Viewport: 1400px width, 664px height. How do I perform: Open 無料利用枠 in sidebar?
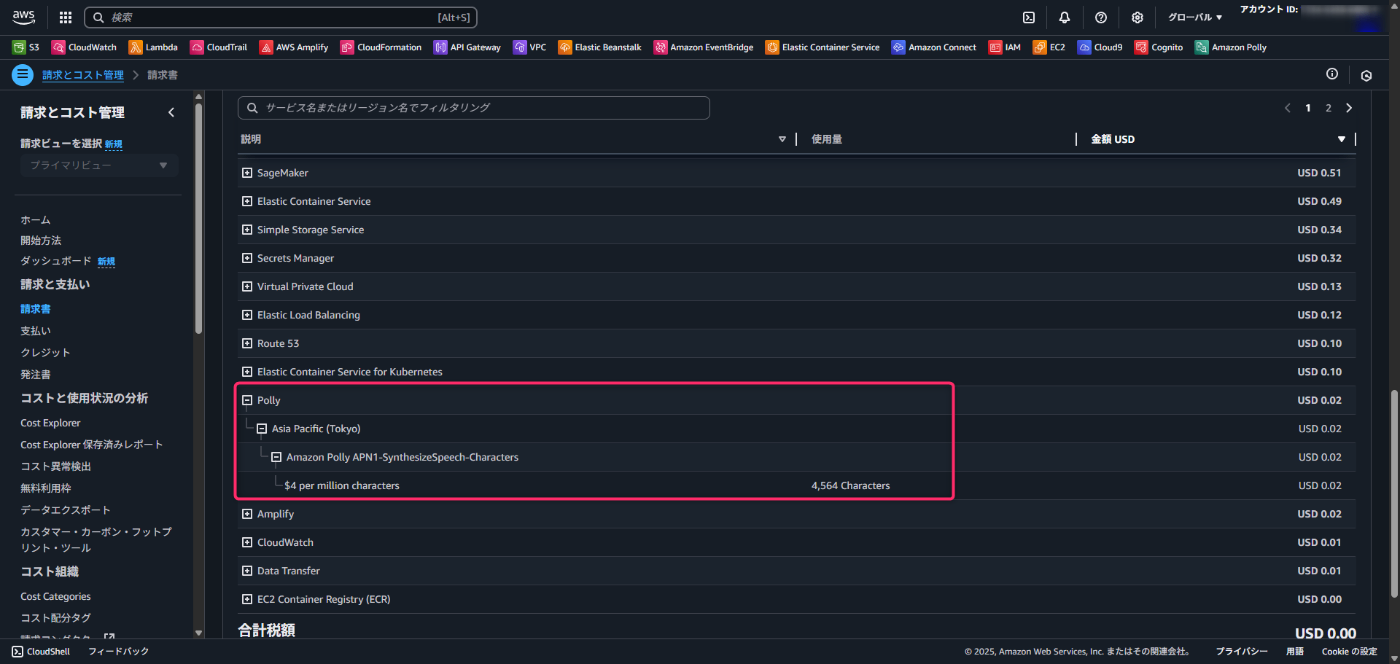point(46,488)
